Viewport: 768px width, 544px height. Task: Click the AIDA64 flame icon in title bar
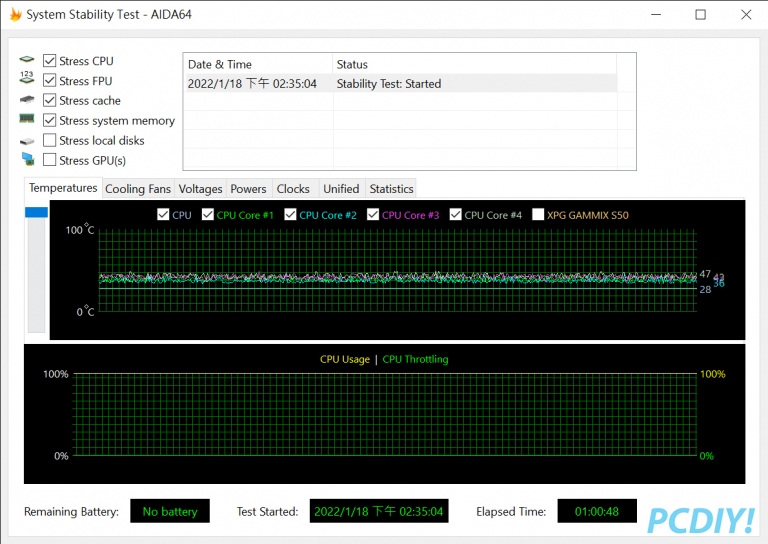point(16,15)
